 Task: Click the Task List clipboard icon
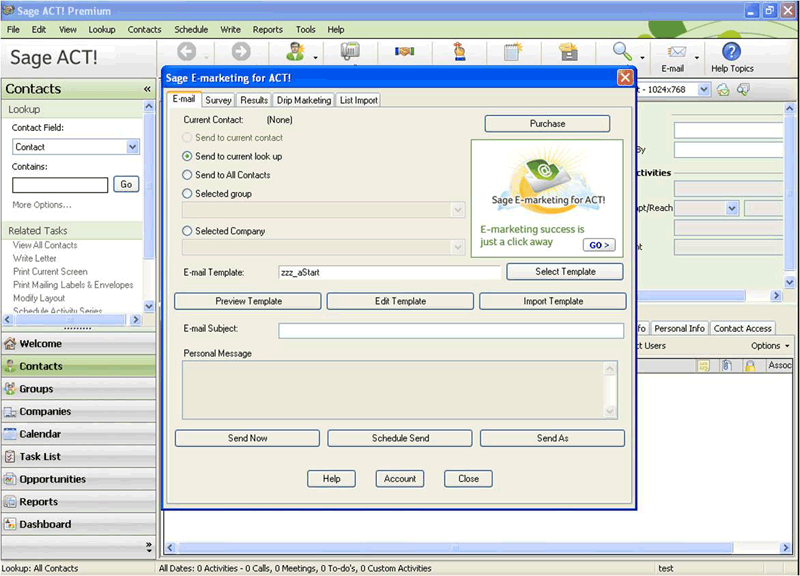tap(10, 456)
